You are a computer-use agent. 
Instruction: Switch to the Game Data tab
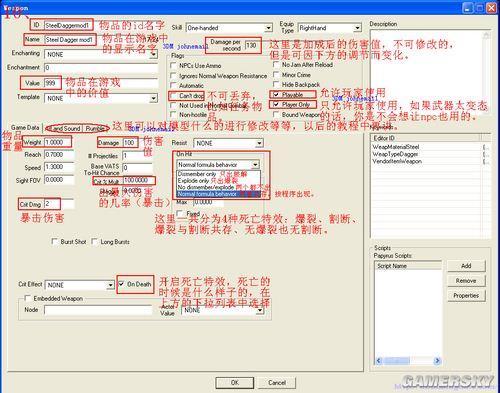tap(25, 127)
